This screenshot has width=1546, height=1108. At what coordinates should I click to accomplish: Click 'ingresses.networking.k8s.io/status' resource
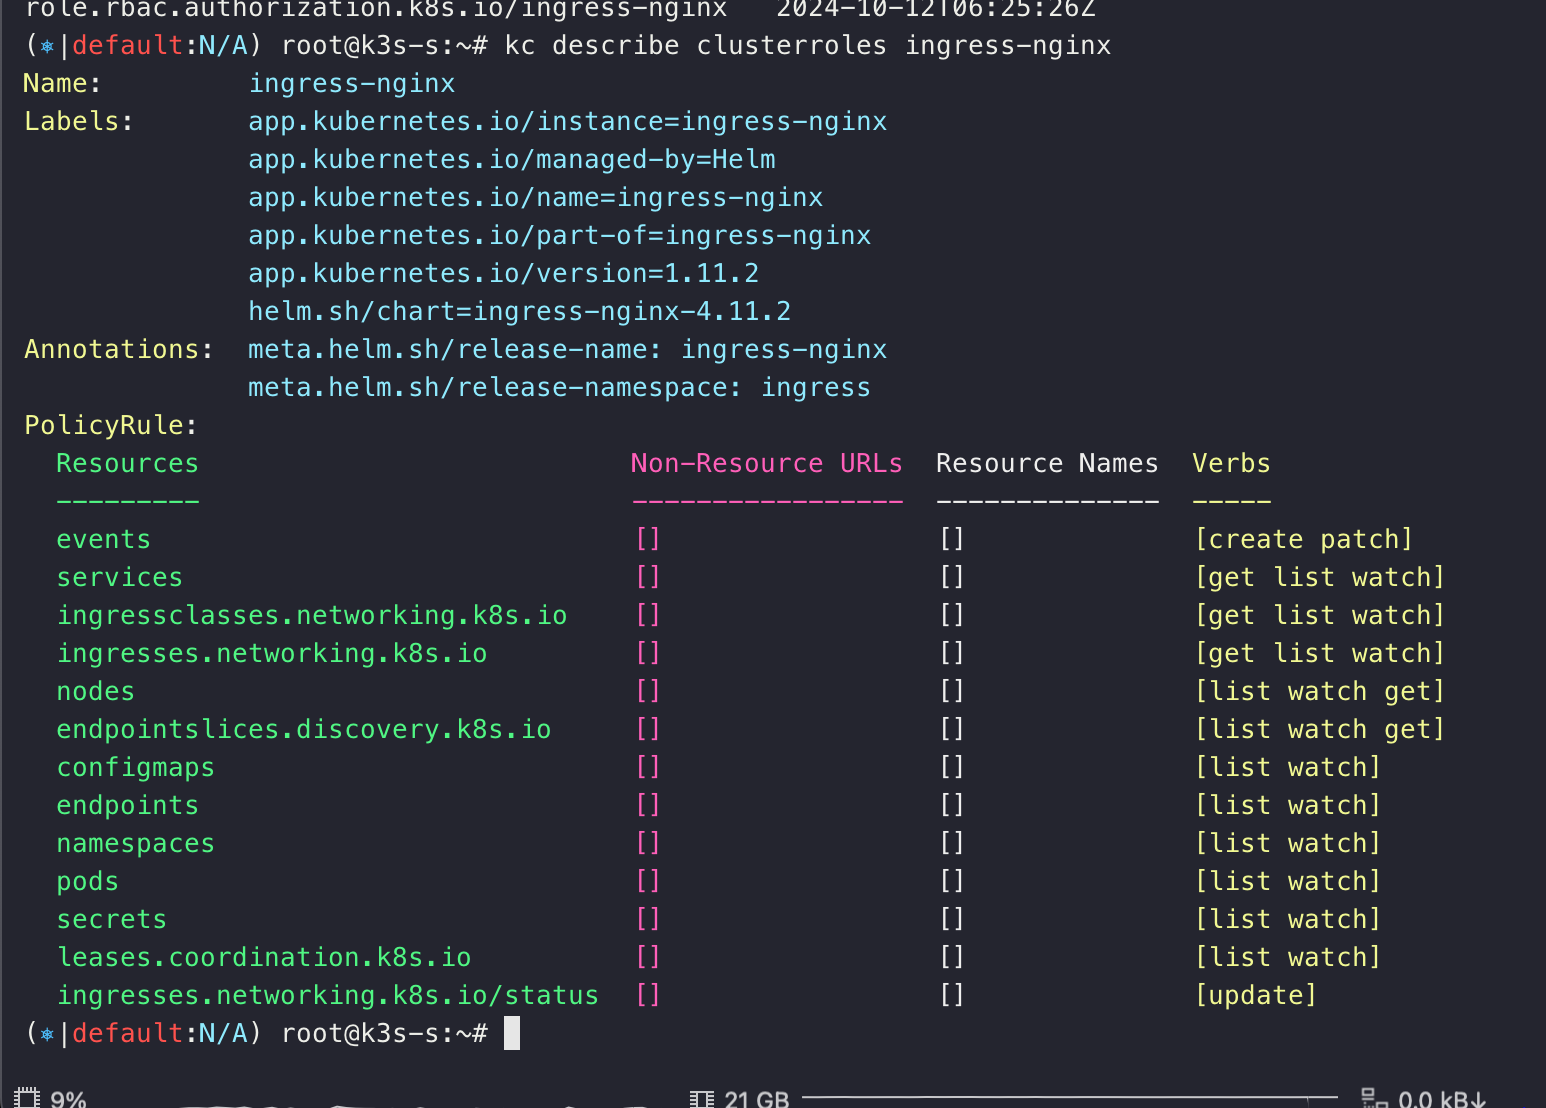point(328,996)
